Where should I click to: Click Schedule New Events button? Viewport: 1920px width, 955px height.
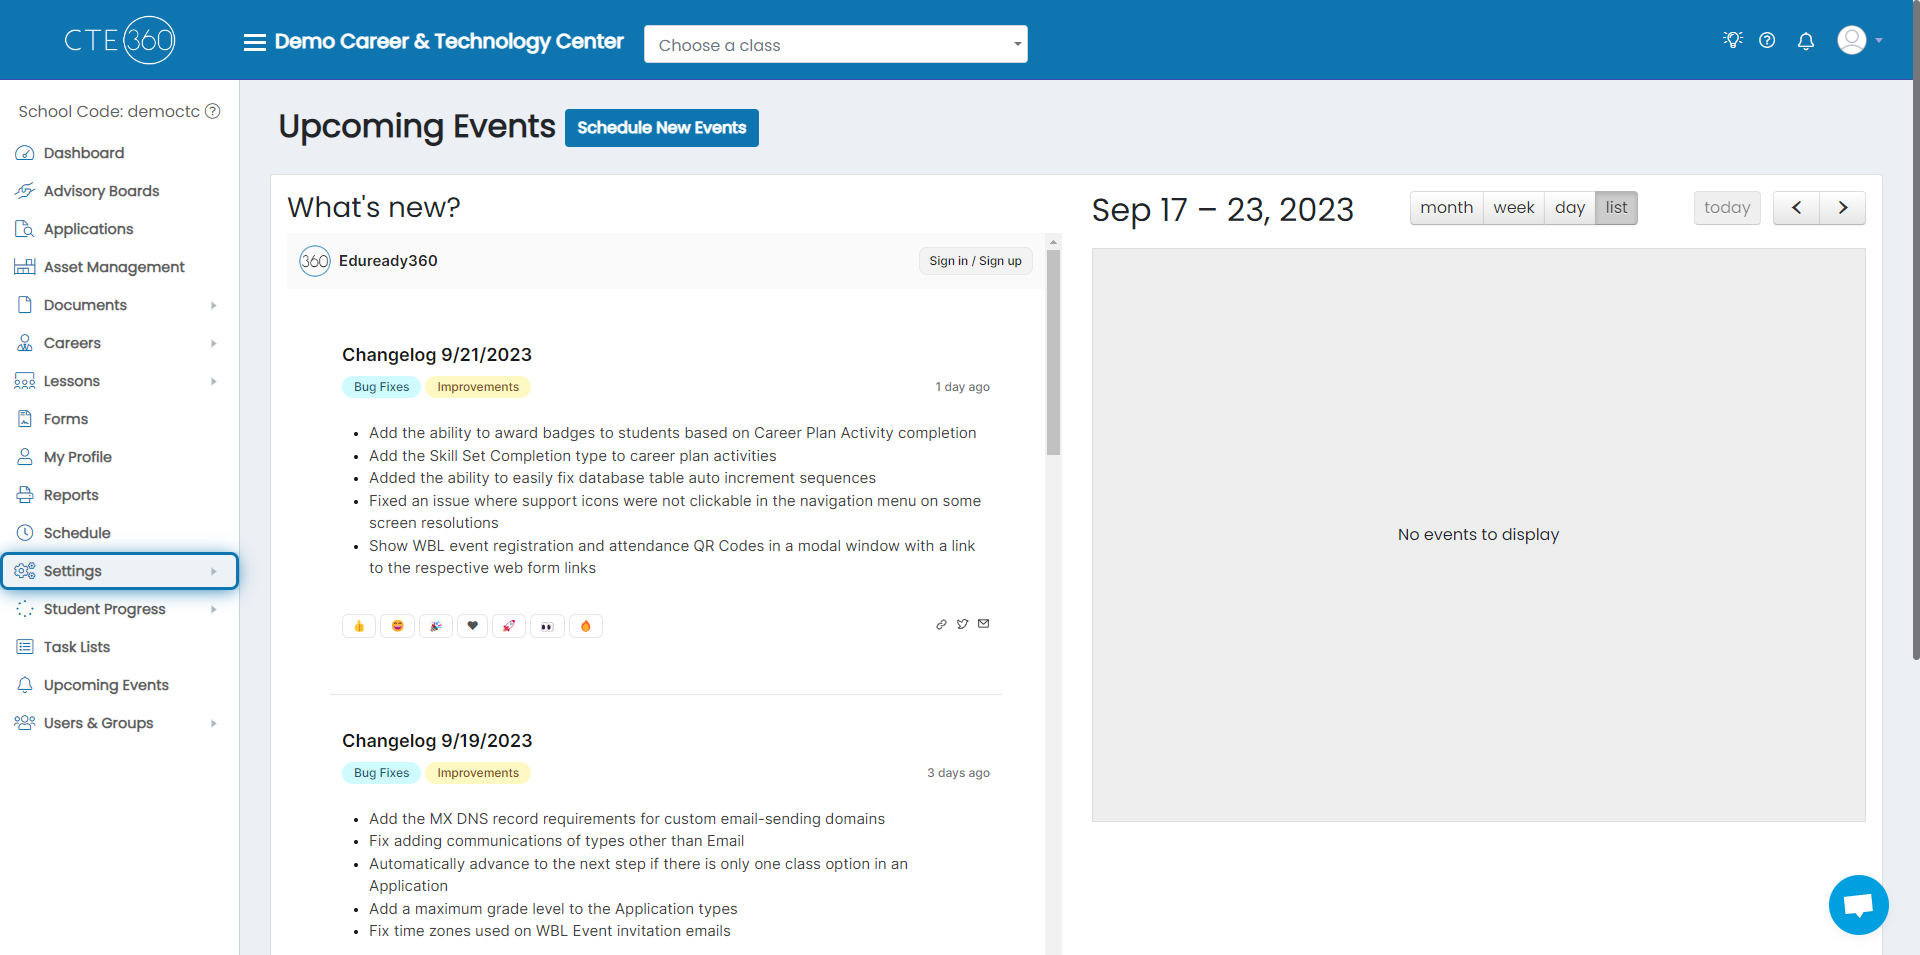[662, 128]
